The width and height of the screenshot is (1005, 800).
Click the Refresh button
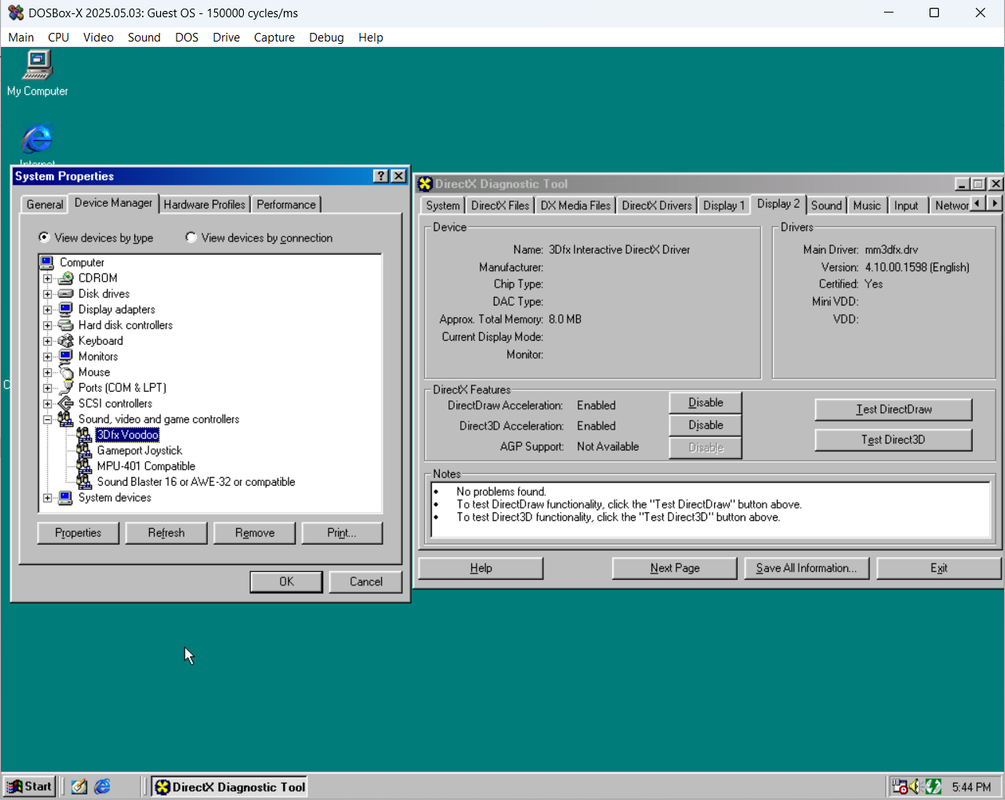[x=166, y=533]
